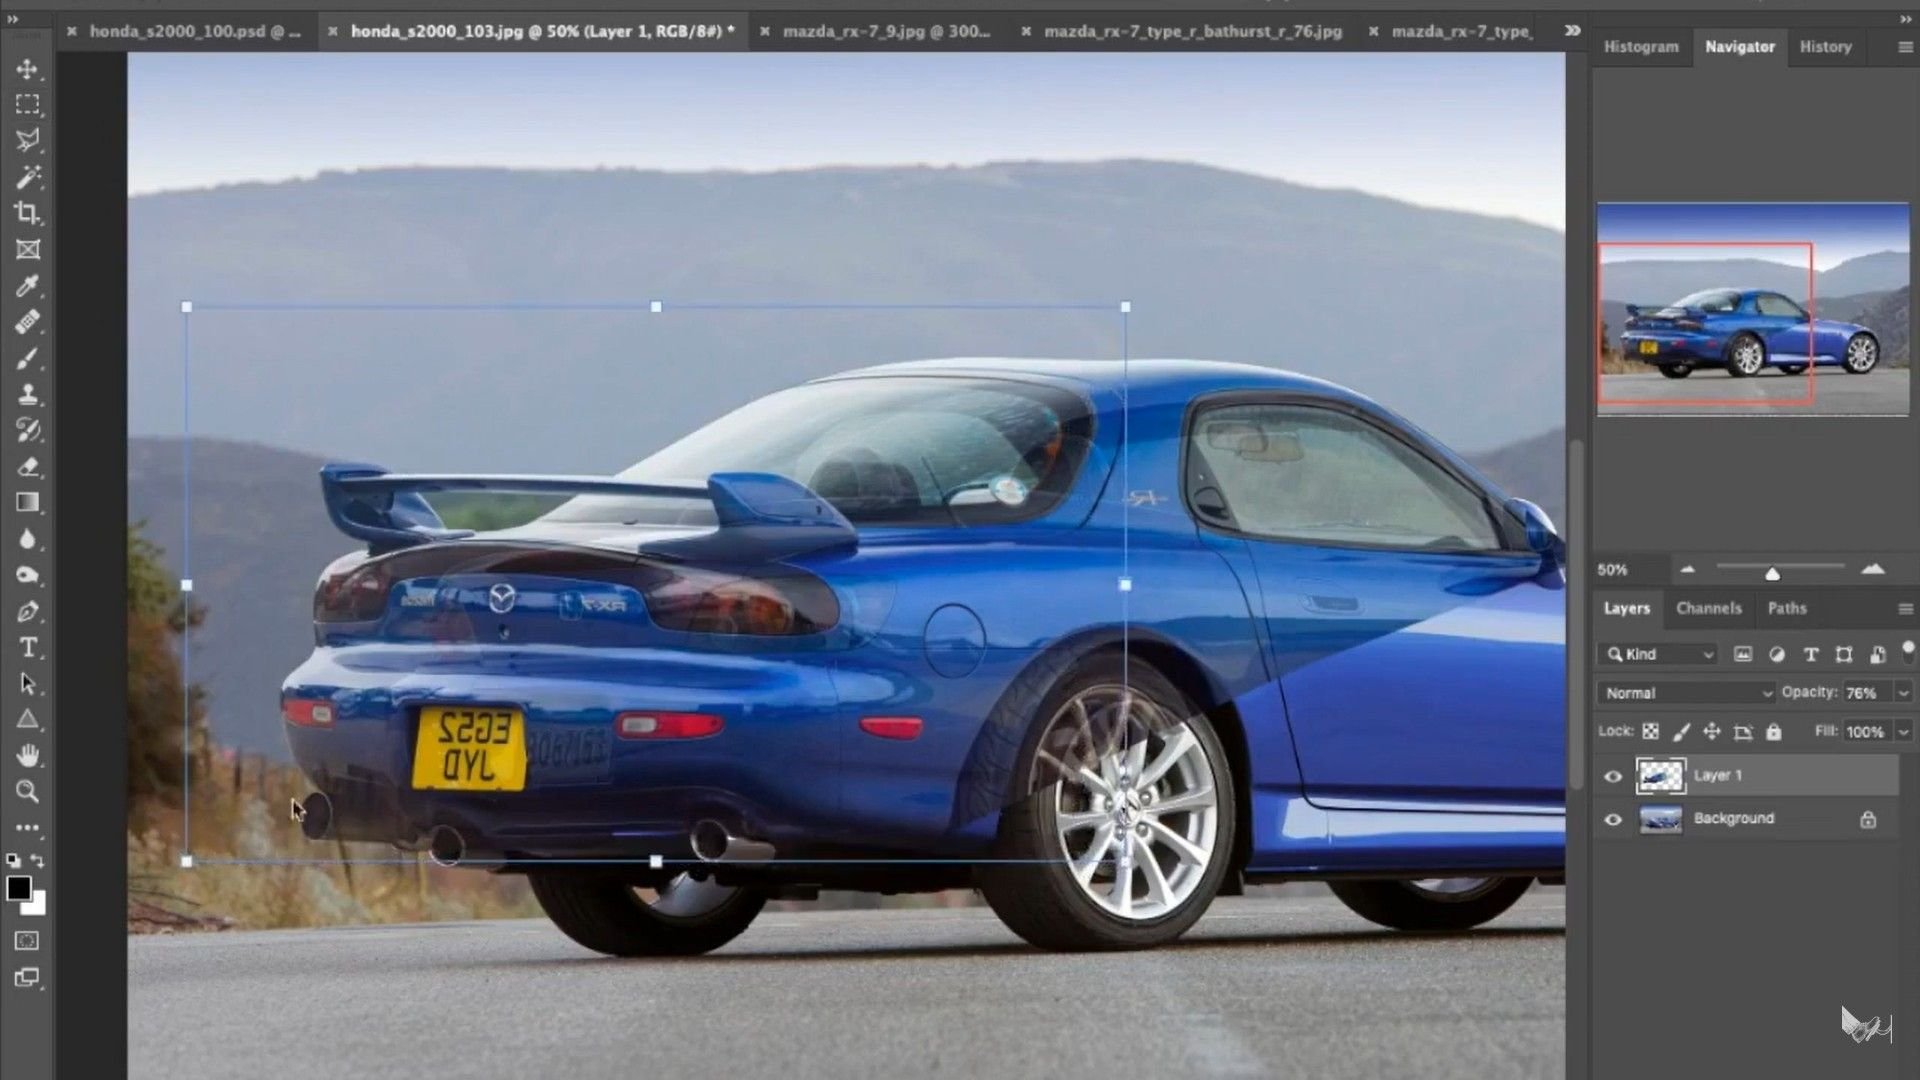Screen dimensions: 1920x1080
Task: Open the Histogram panel tab
Action: tap(1640, 47)
